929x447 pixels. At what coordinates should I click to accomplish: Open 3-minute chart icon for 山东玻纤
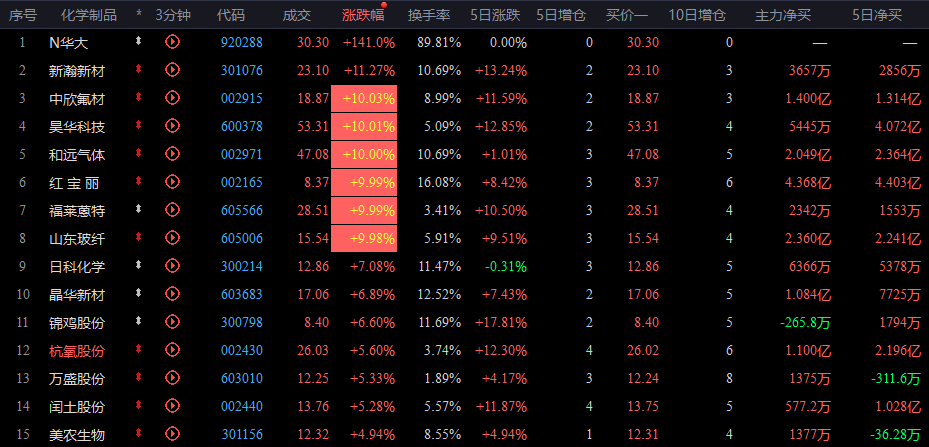point(172,238)
